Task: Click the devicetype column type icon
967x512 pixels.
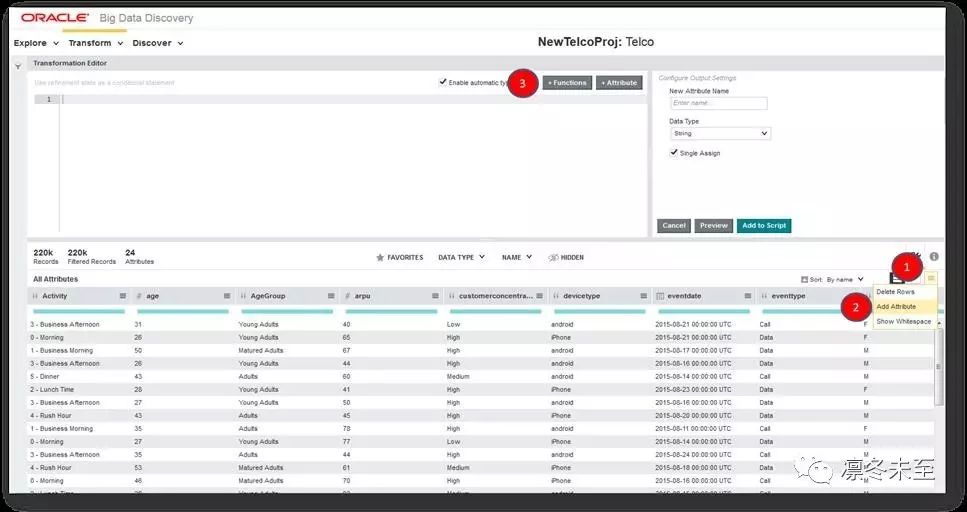Action: (x=556, y=296)
